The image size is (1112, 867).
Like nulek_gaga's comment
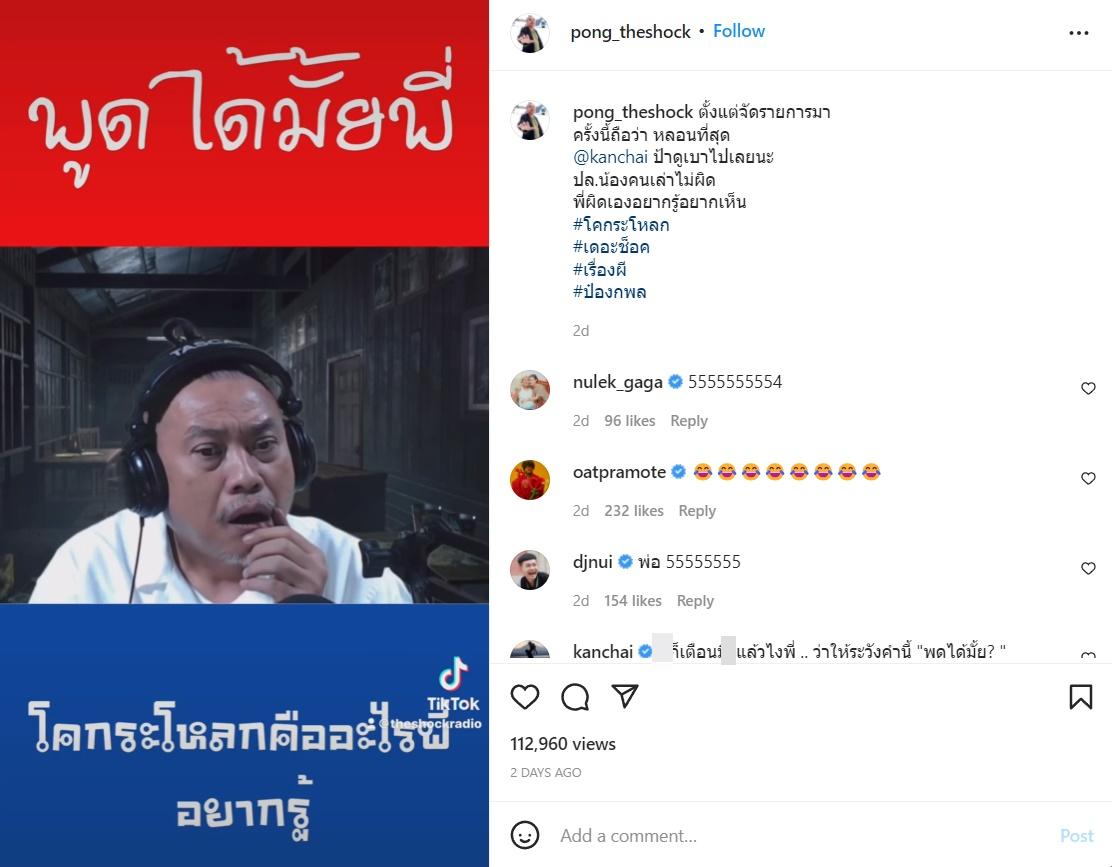tap(1088, 388)
